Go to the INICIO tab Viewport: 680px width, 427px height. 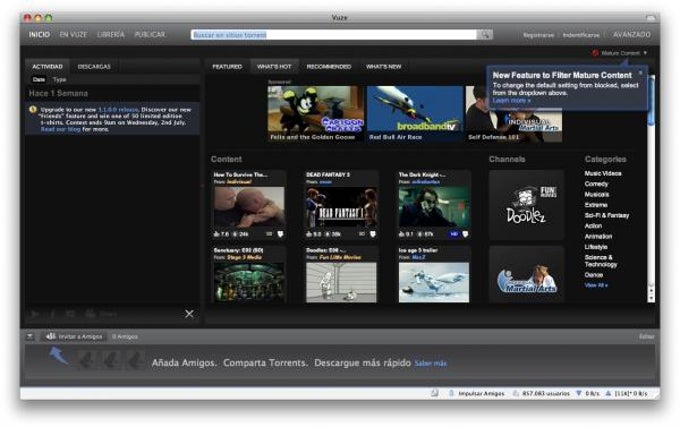39,35
